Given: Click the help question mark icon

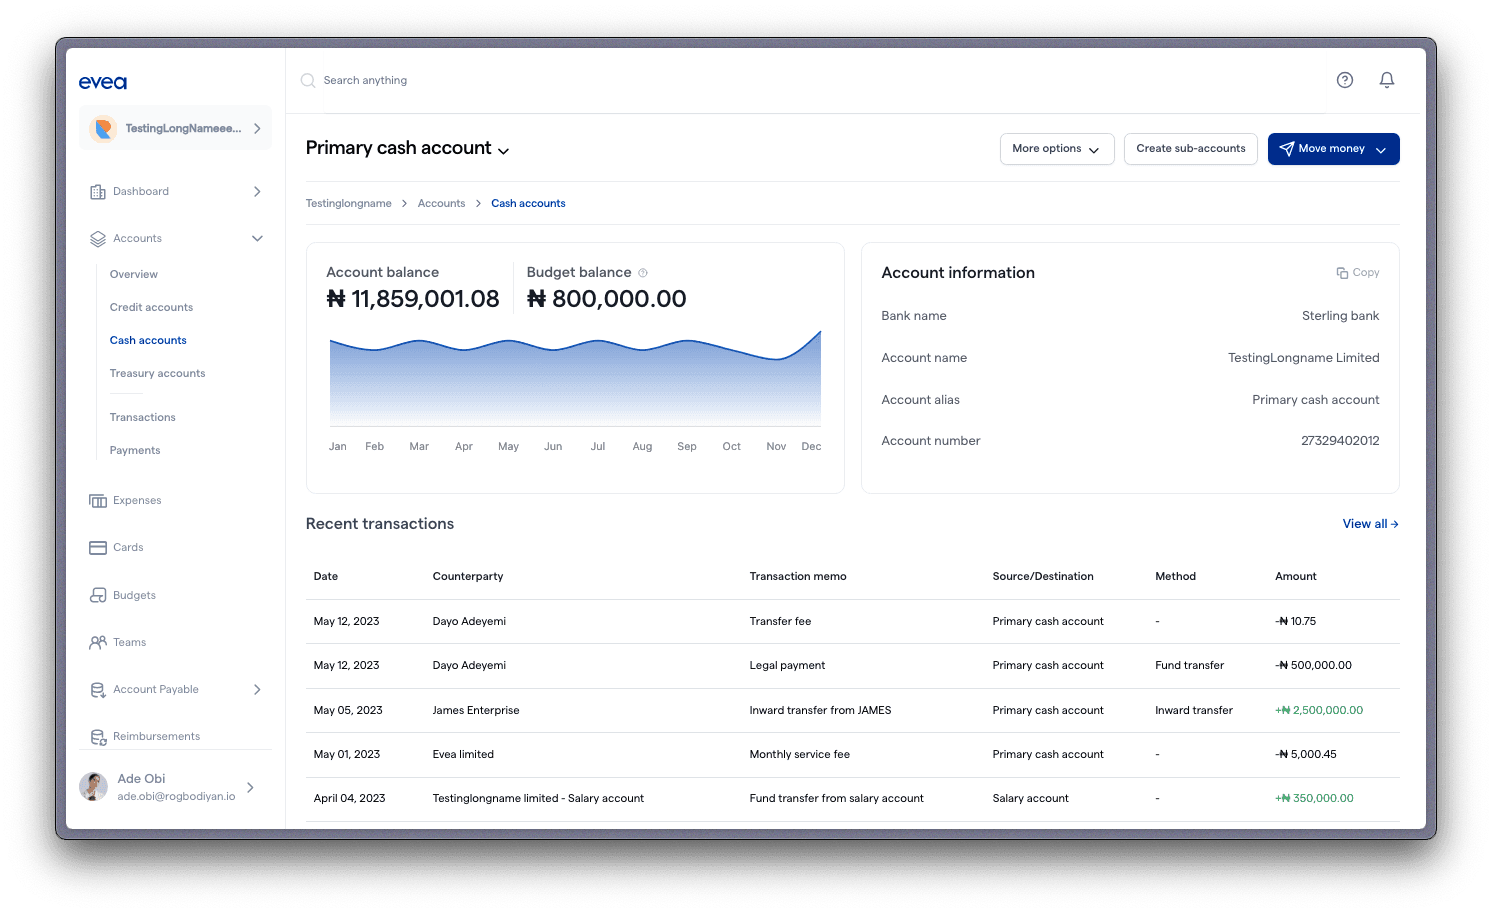Looking at the screenshot, I should tap(1344, 79).
